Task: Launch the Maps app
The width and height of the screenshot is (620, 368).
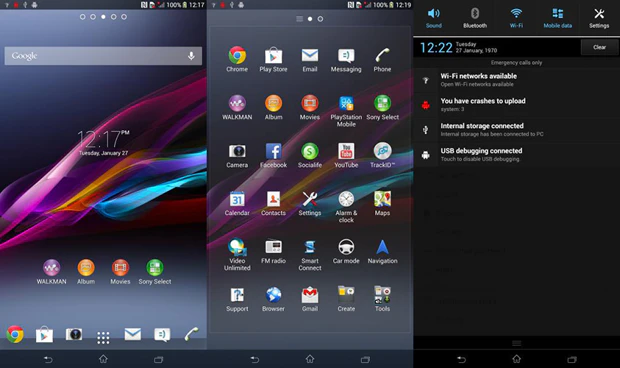Action: (382, 203)
